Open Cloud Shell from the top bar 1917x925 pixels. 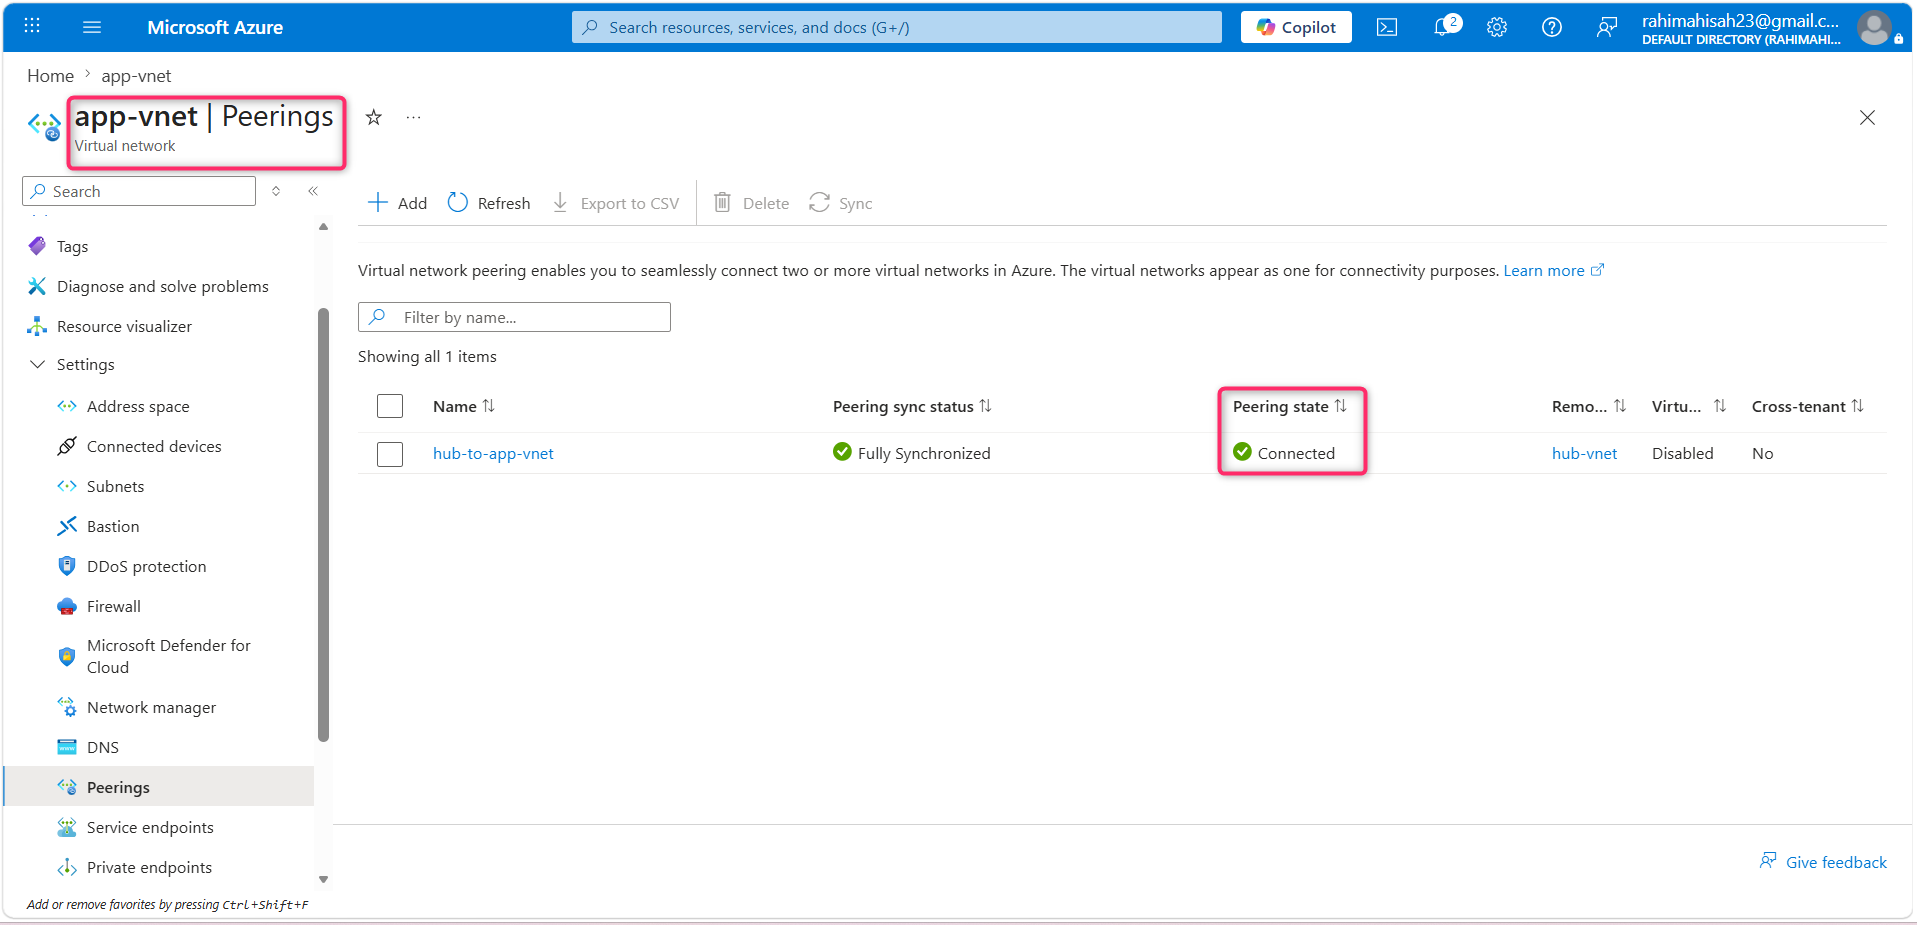(1387, 27)
